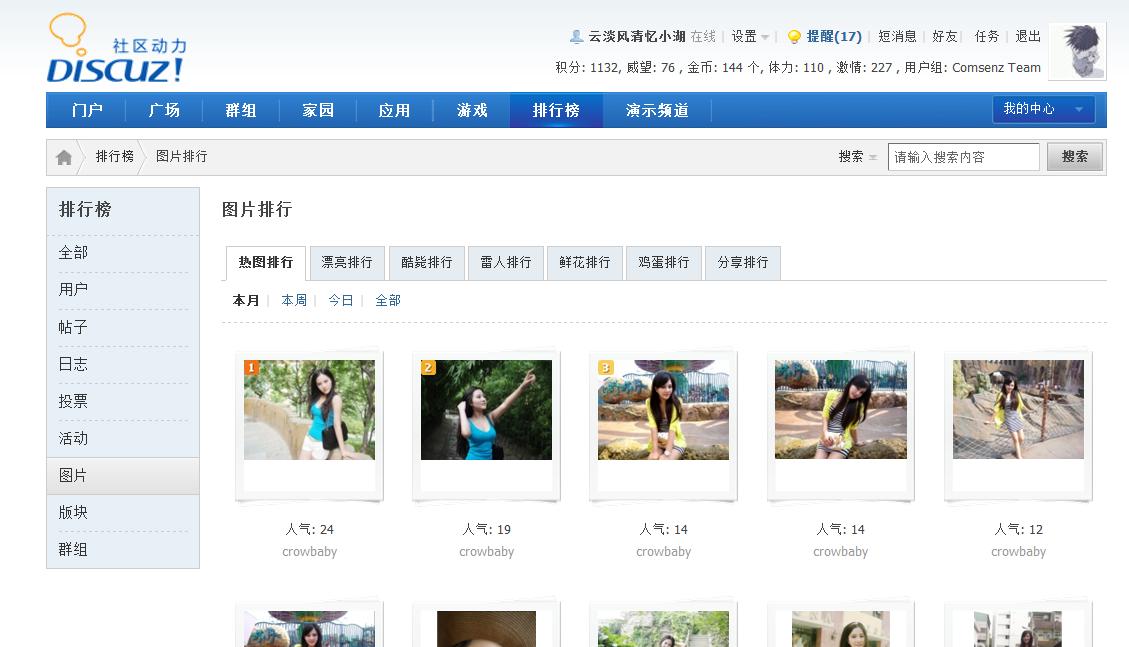Open the rank 1 photo thumbnail
The height and width of the screenshot is (647, 1129).
(310, 410)
